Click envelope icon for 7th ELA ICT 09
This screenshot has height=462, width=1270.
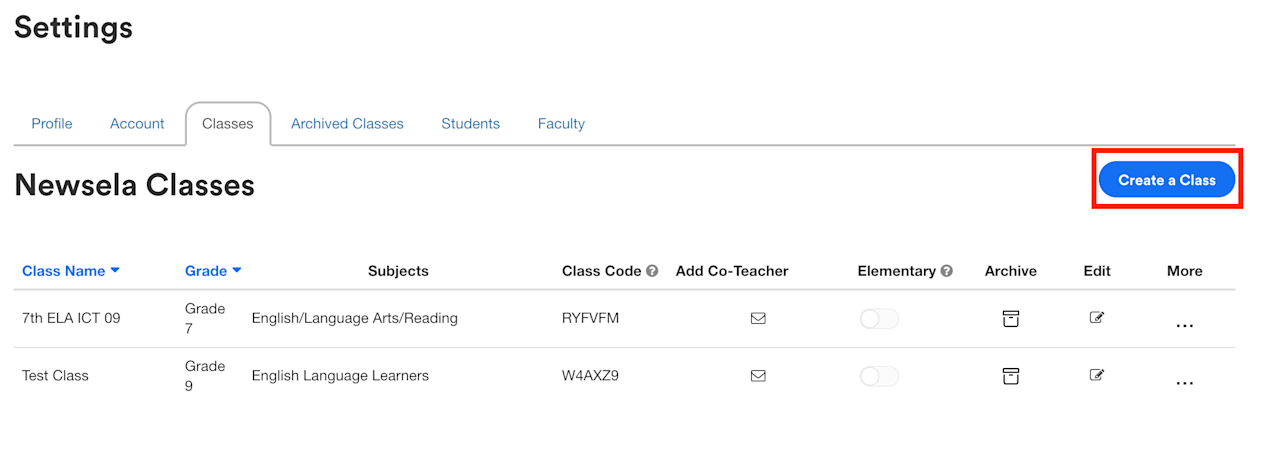point(758,319)
